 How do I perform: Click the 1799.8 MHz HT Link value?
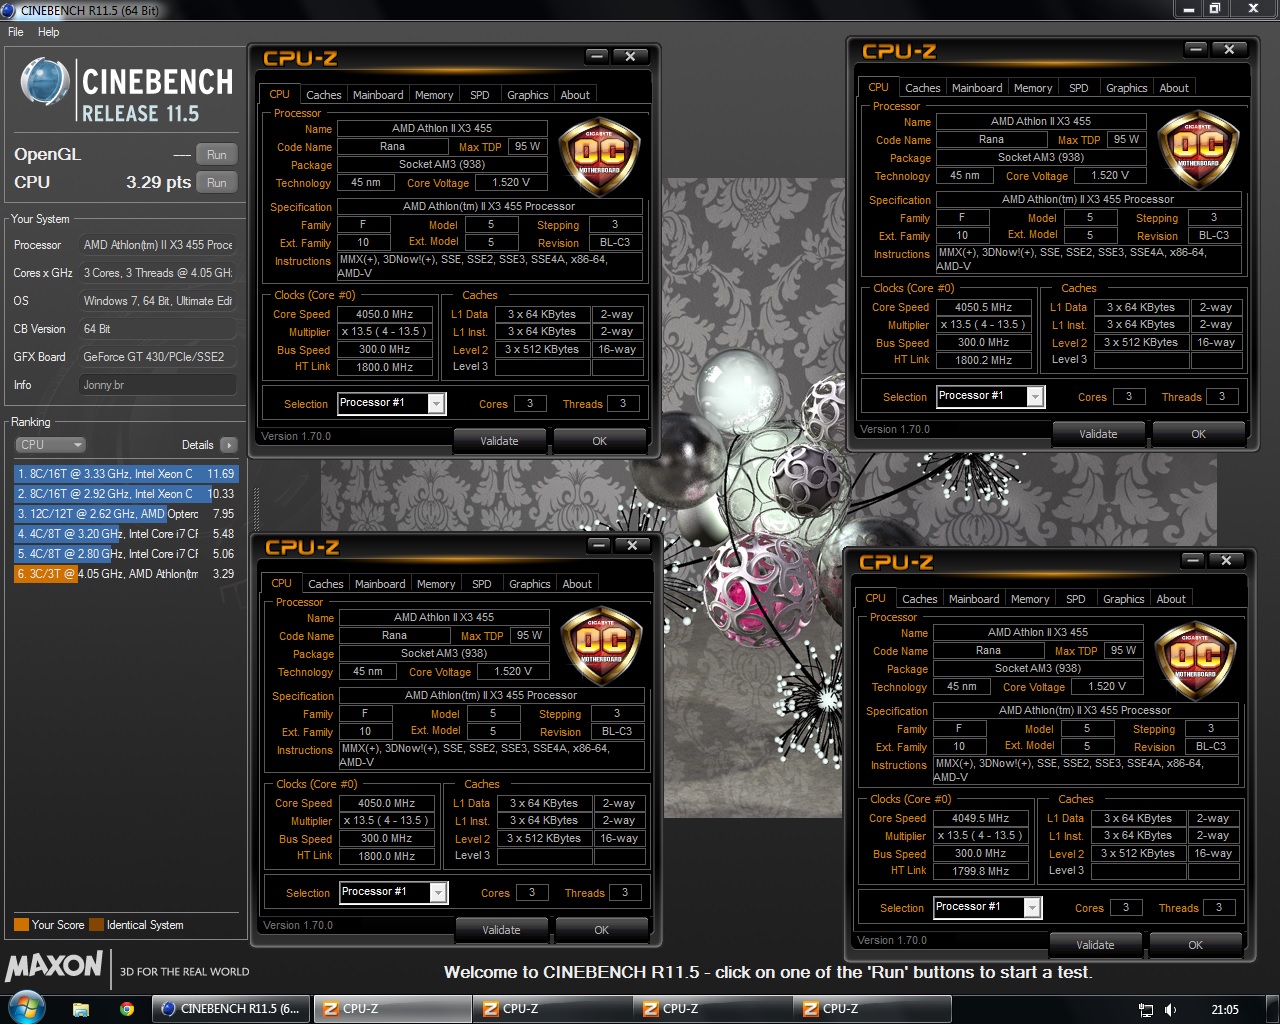click(980, 871)
